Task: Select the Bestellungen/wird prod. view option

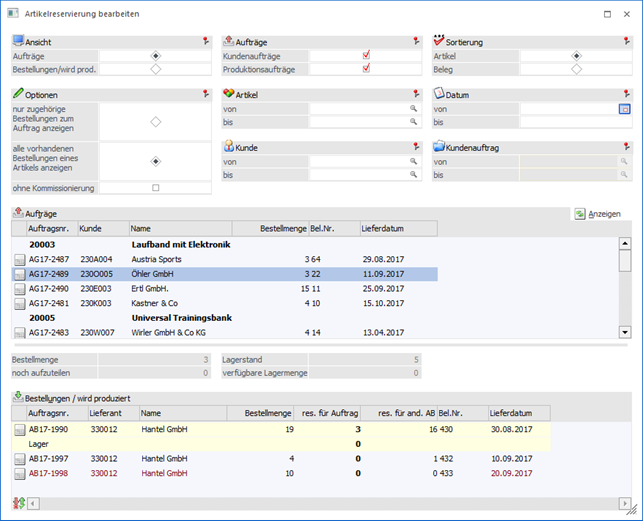Action: pyautogui.click(x=155, y=69)
